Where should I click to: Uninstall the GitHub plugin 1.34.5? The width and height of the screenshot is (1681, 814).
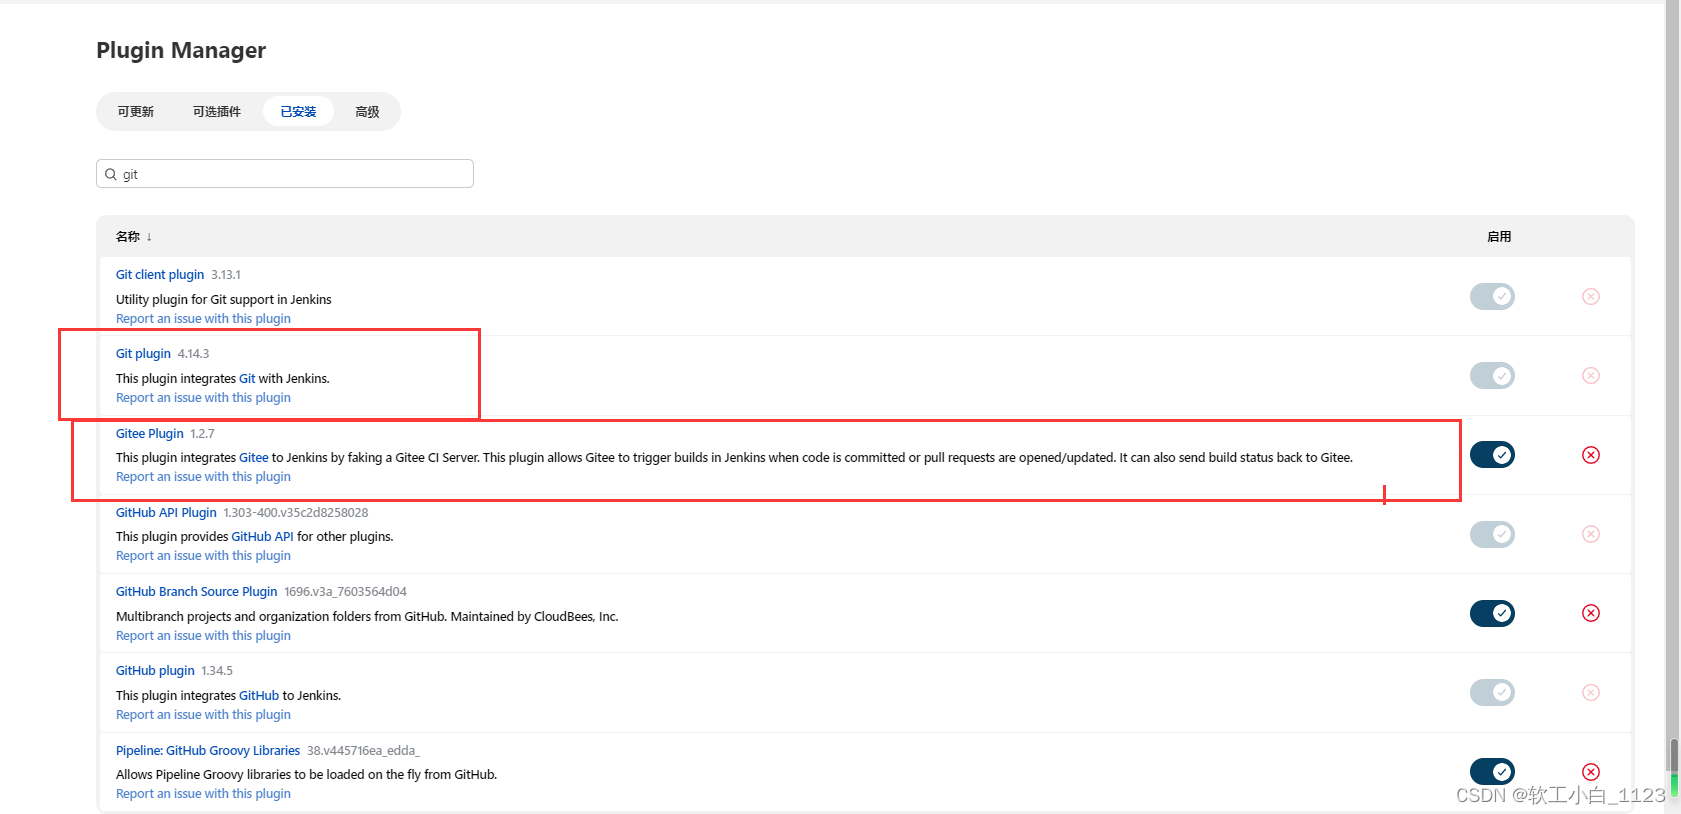pos(1590,692)
